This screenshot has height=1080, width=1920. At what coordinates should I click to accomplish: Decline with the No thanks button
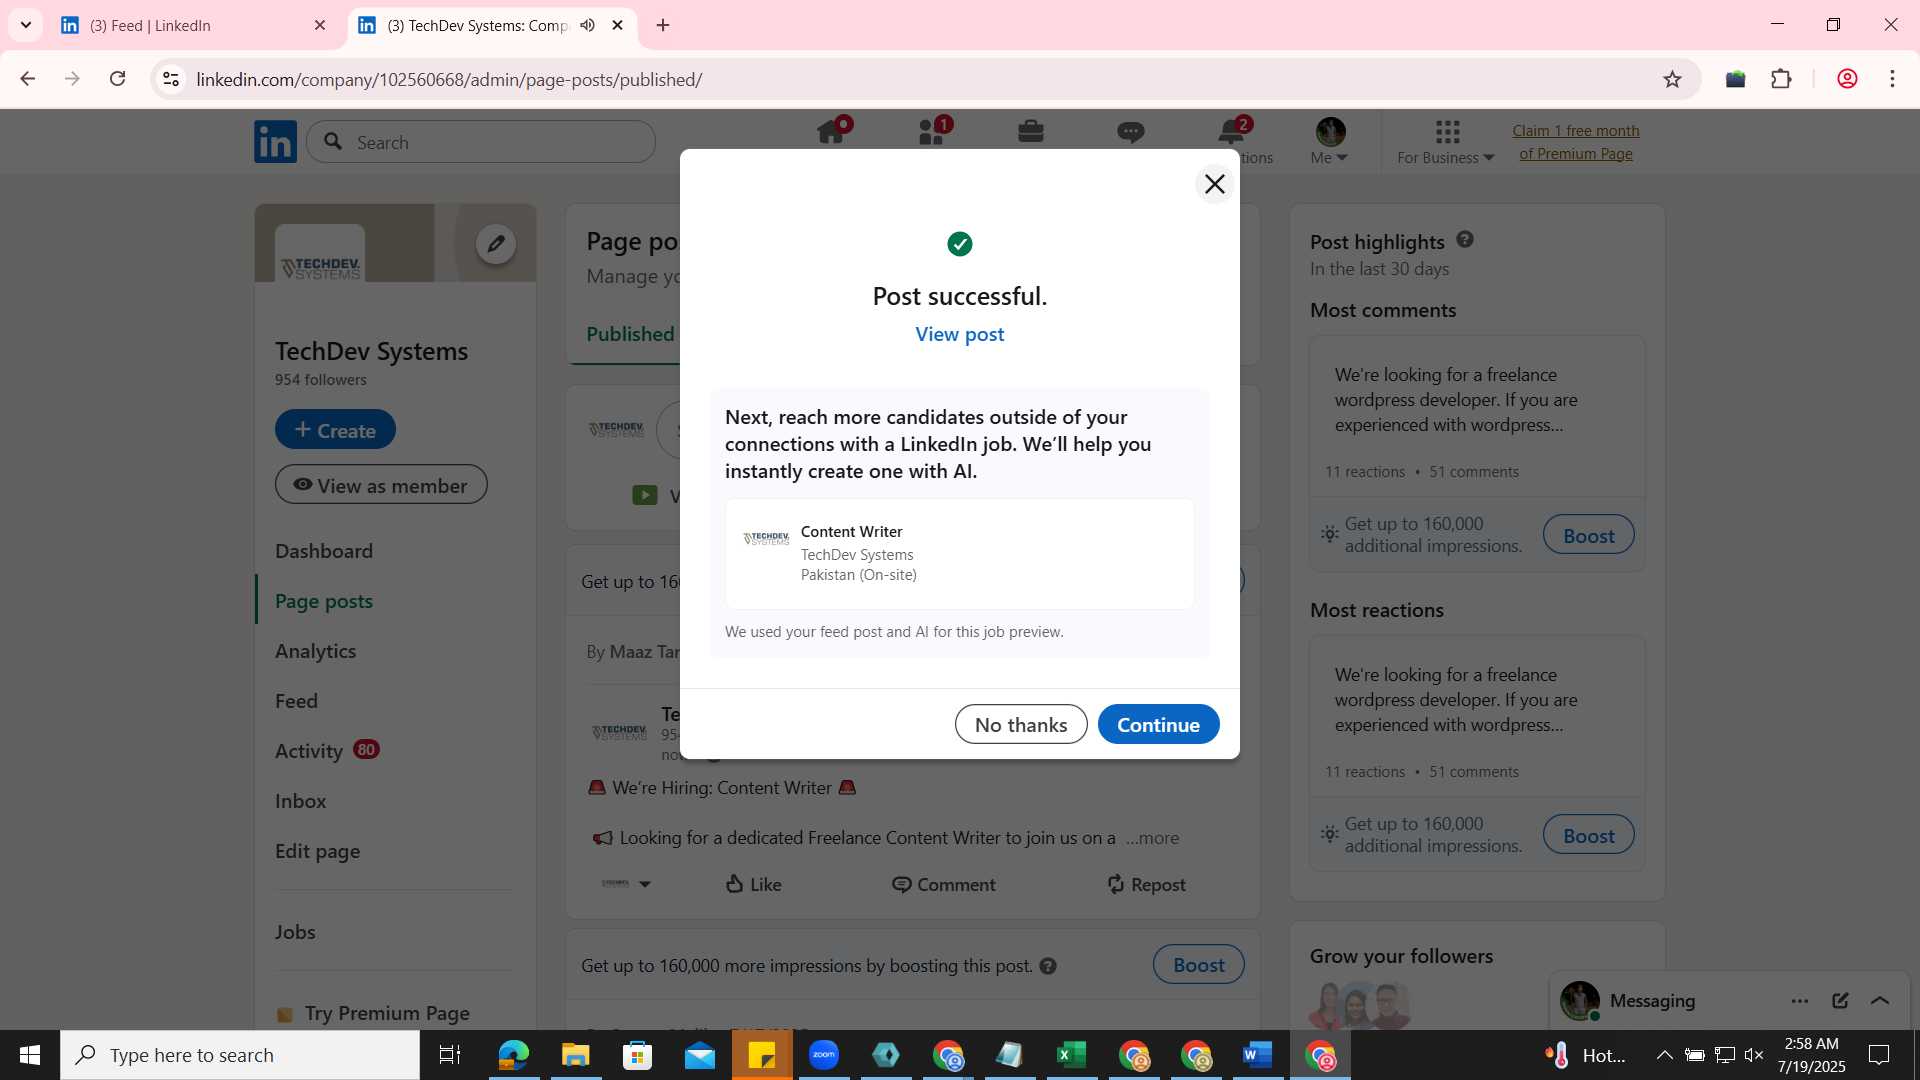coord(1021,724)
